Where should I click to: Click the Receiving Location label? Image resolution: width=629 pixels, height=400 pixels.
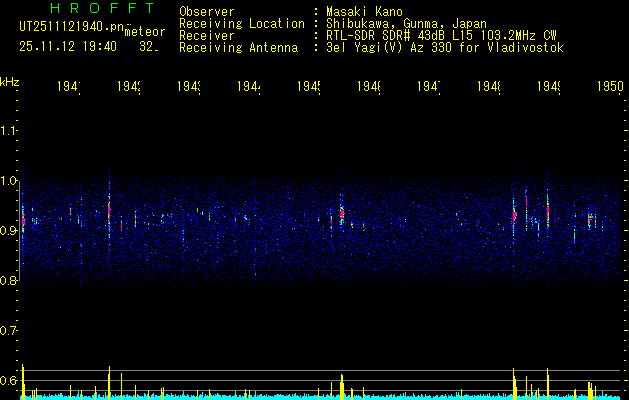tap(242, 24)
